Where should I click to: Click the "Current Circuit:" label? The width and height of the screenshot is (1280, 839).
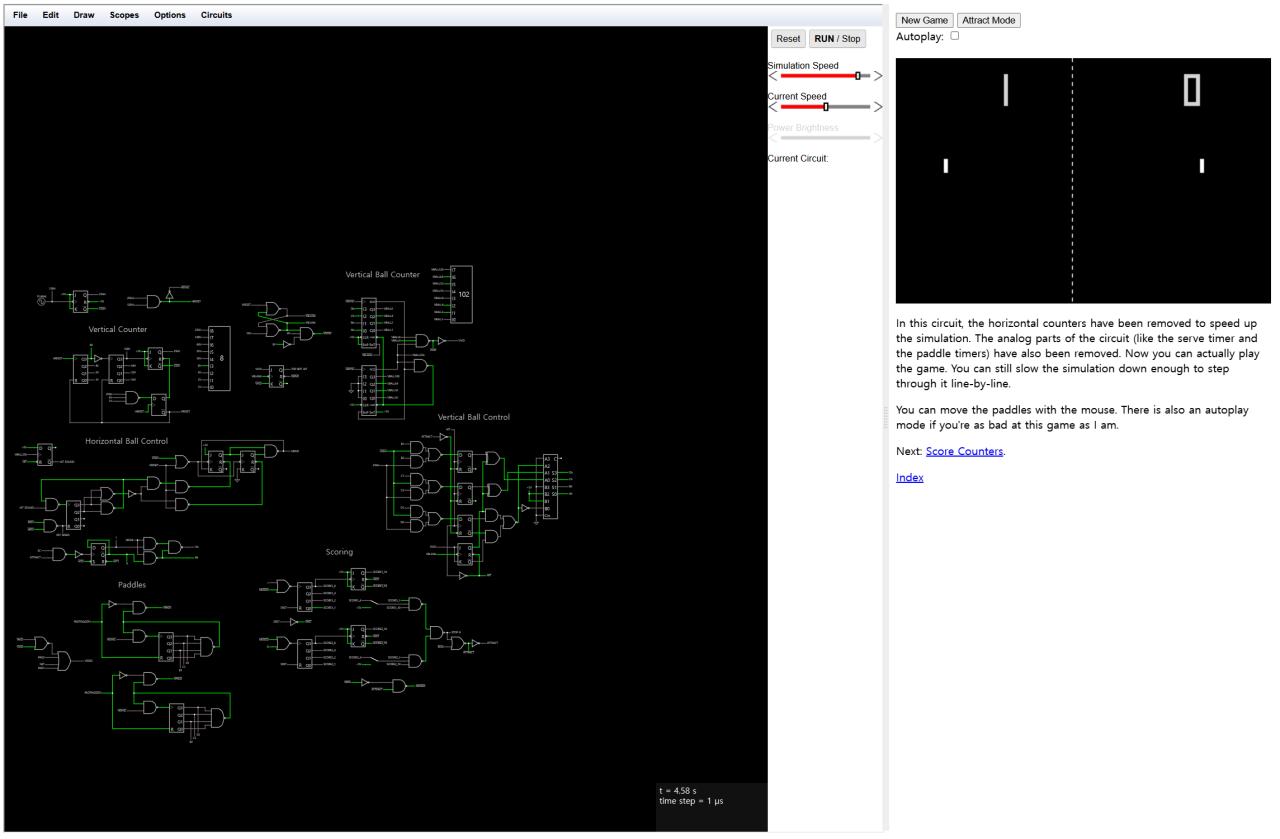coord(797,159)
